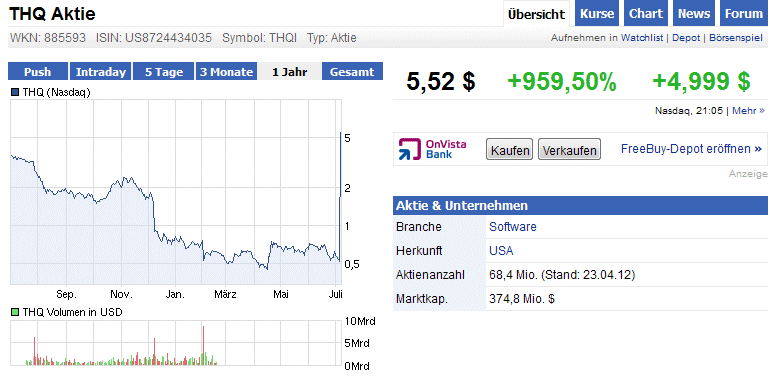Go to the Forum tab
776x392 pixels.
pos(744,14)
